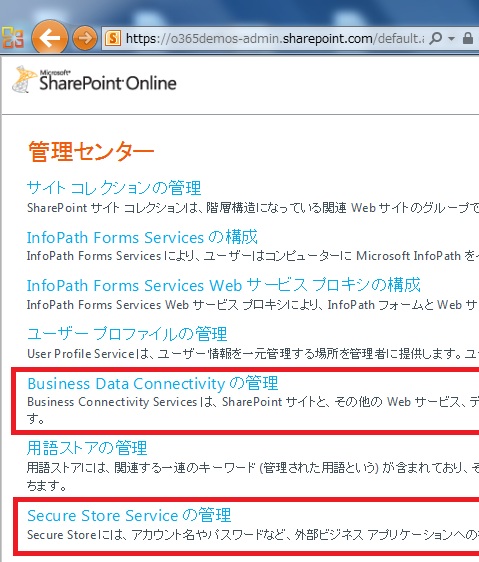
Task: Open 用語ストアの管理 link
Action: point(87,448)
